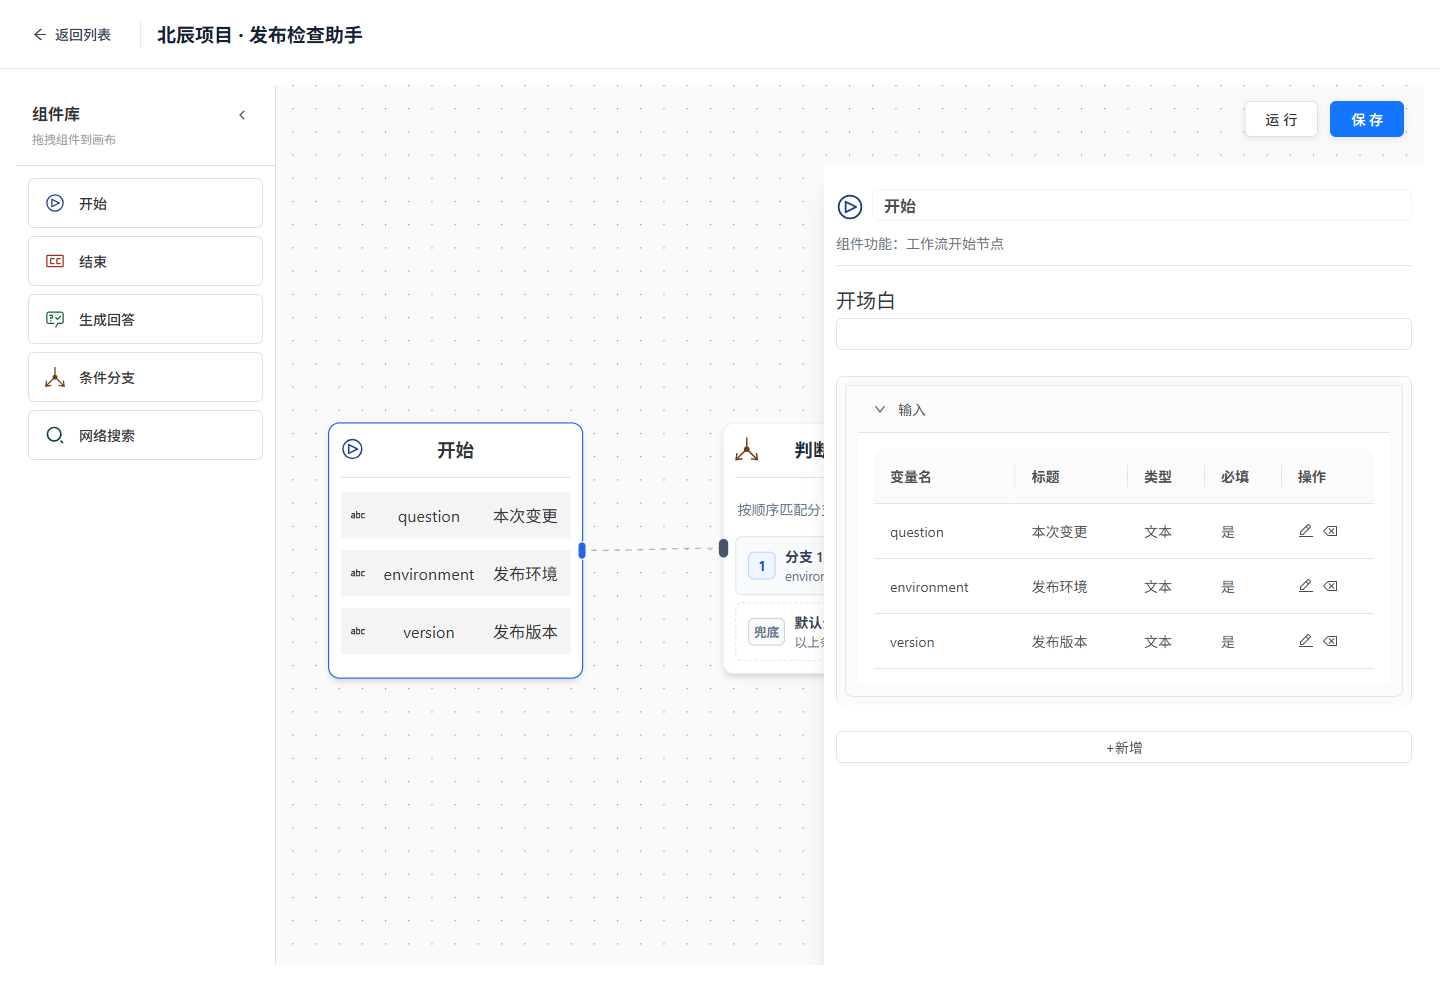Click the branch icon on the 判断 node
Image resolution: width=1440 pixels, height=1000 pixels.
tap(747, 450)
